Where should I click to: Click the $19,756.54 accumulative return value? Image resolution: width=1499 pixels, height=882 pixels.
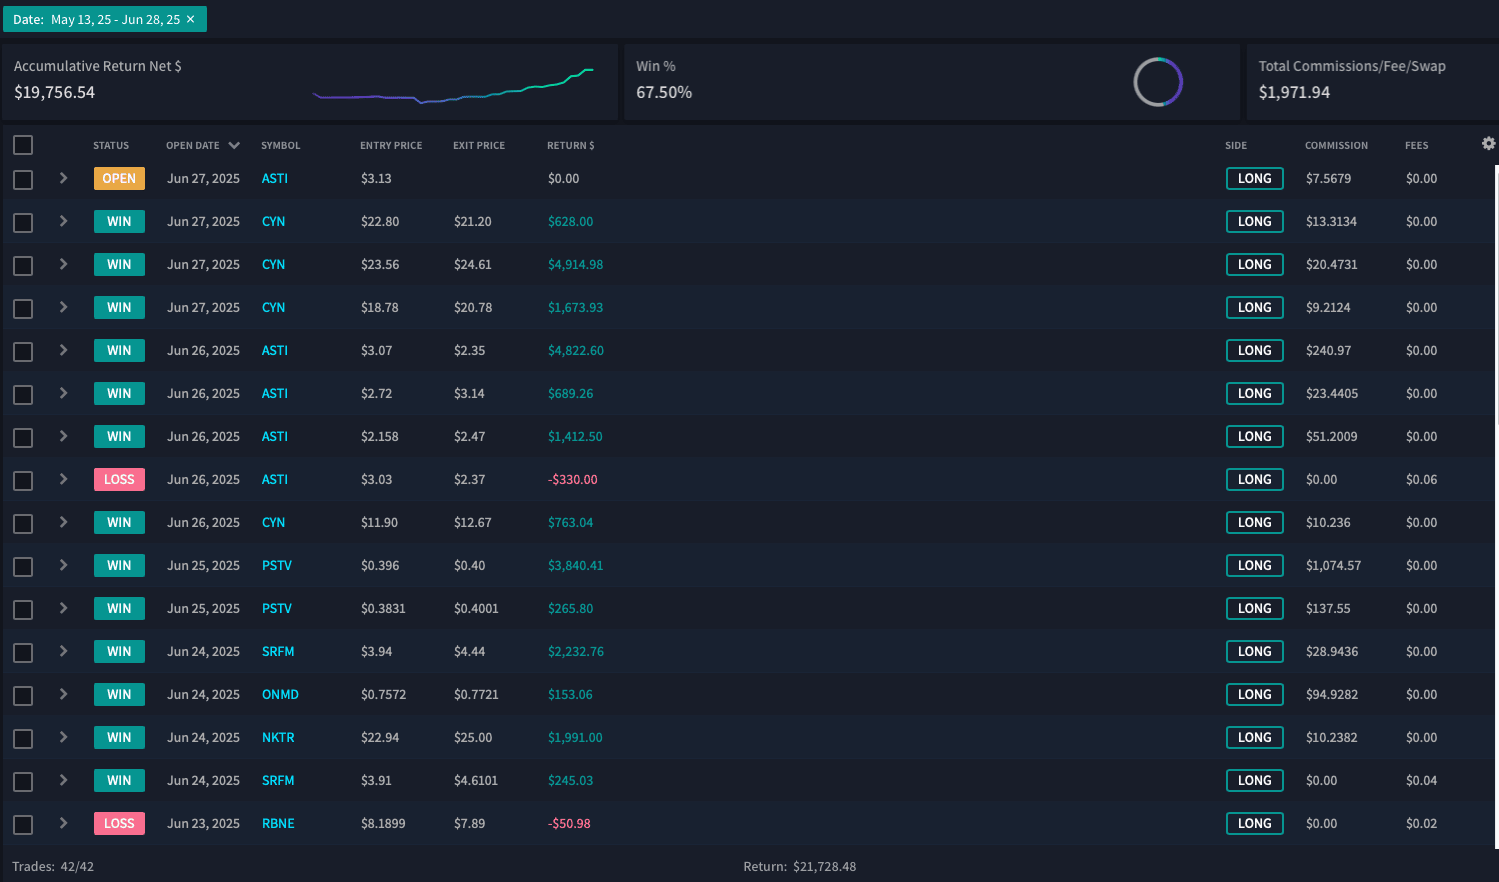tap(55, 93)
